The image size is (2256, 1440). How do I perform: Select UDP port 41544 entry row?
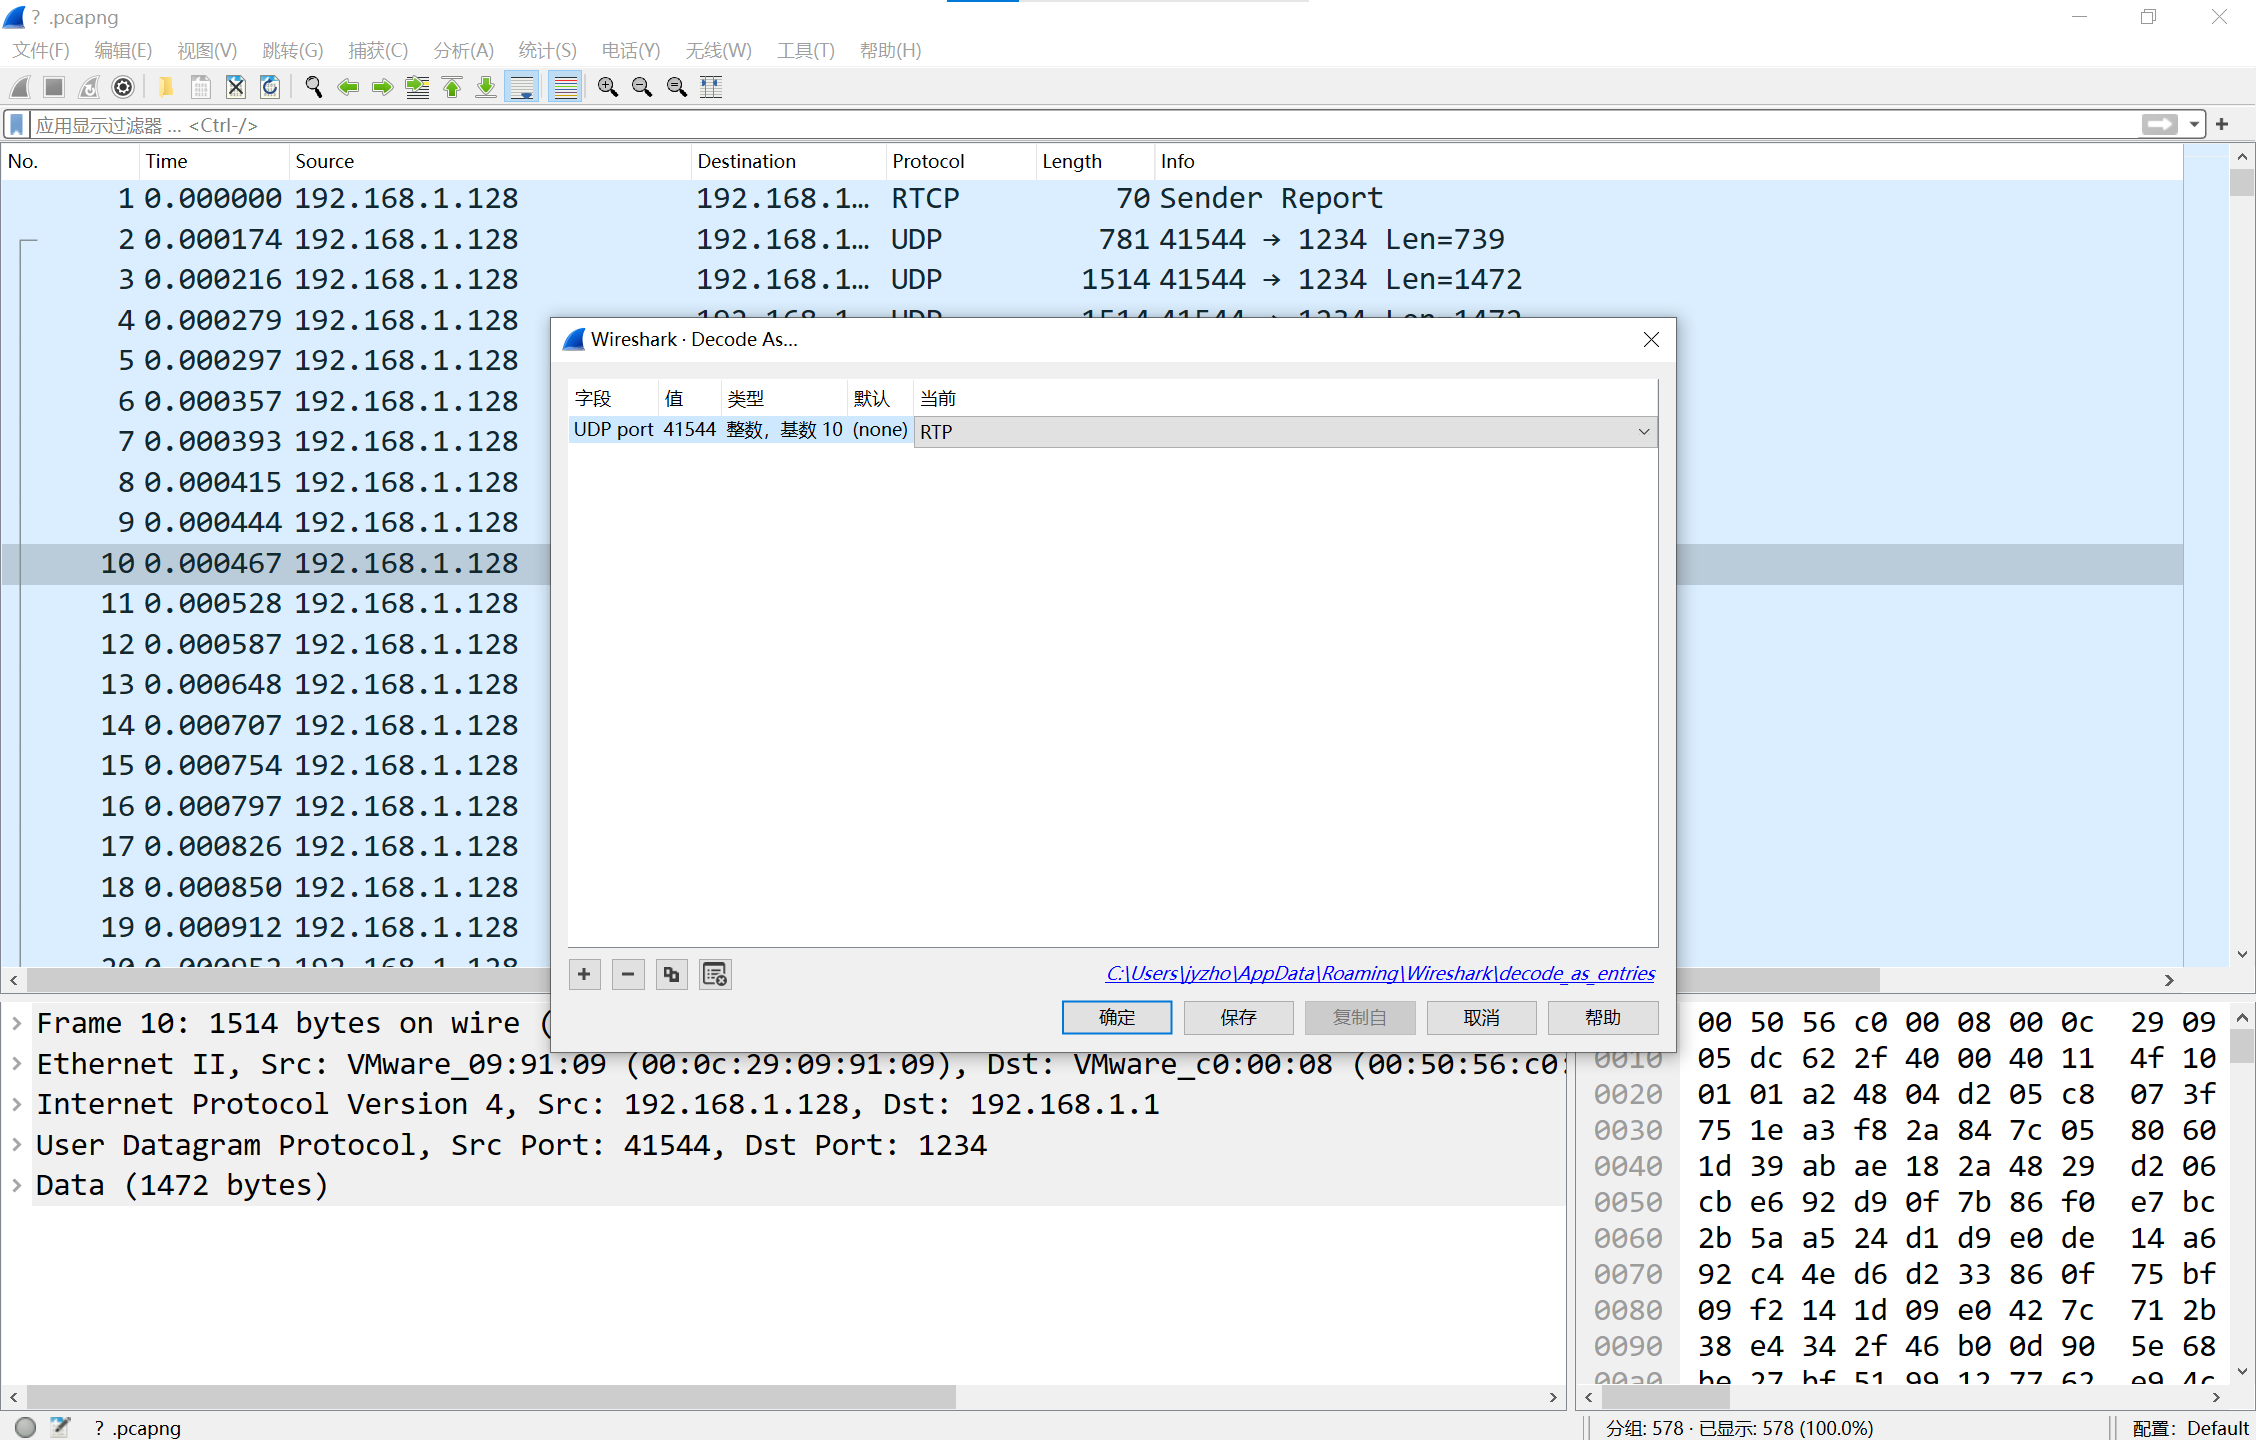coord(741,431)
